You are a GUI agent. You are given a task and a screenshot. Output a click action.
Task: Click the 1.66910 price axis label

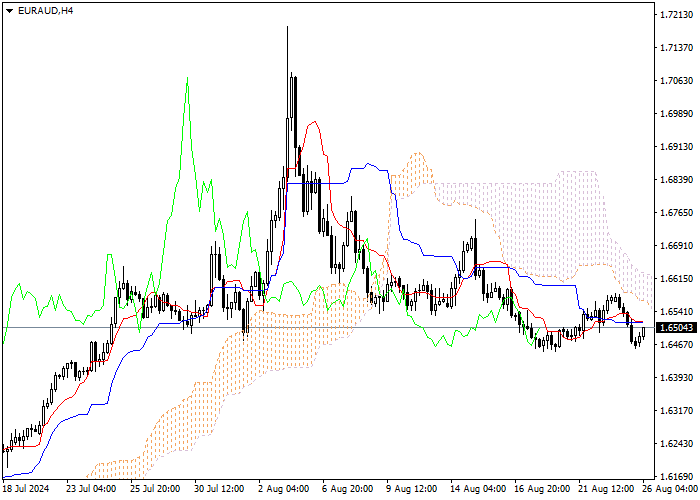[676, 246]
